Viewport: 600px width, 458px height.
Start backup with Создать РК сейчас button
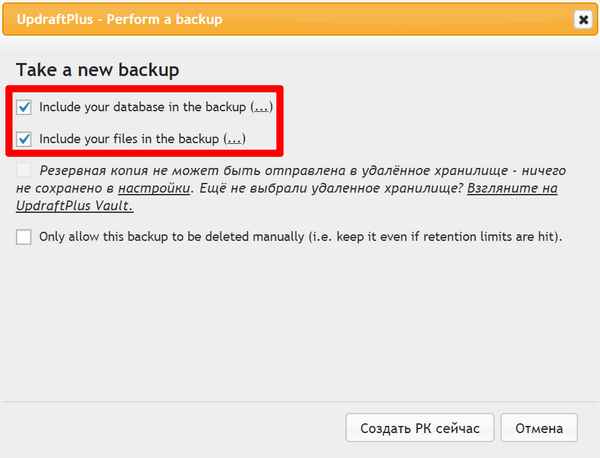[x=420, y=428]
